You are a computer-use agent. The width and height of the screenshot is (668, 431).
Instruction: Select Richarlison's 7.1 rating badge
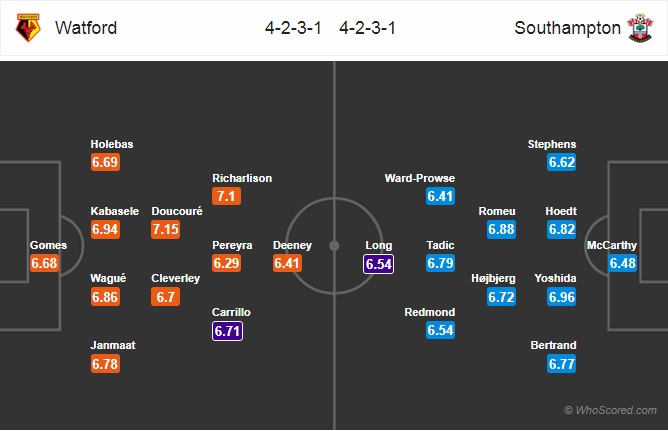tap(226, 196)
